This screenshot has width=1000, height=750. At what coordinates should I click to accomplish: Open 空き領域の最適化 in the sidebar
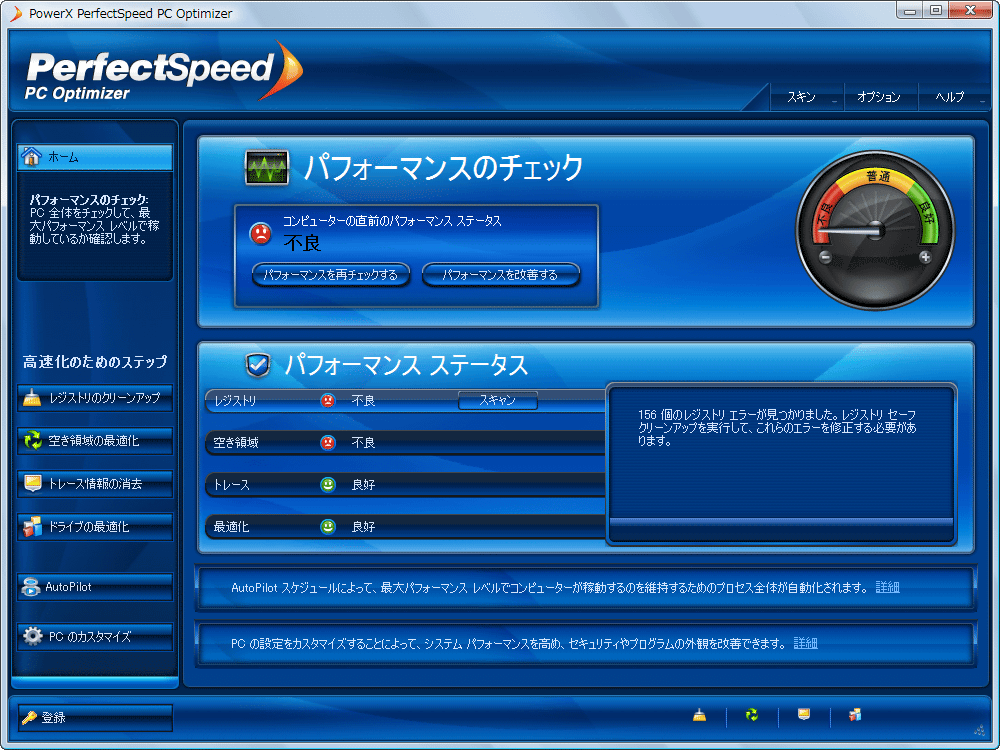coord(95,441)
